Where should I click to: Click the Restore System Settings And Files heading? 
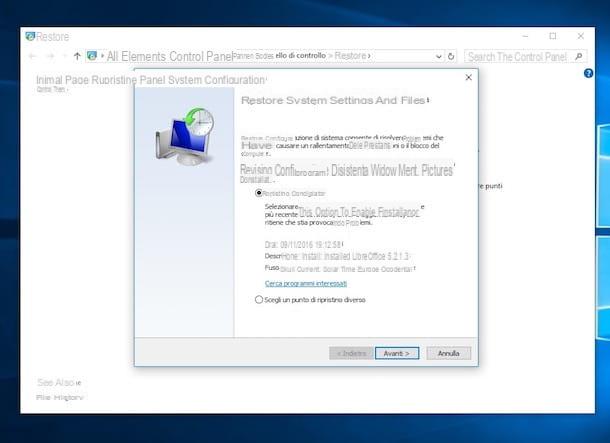(x=334, y=100)
